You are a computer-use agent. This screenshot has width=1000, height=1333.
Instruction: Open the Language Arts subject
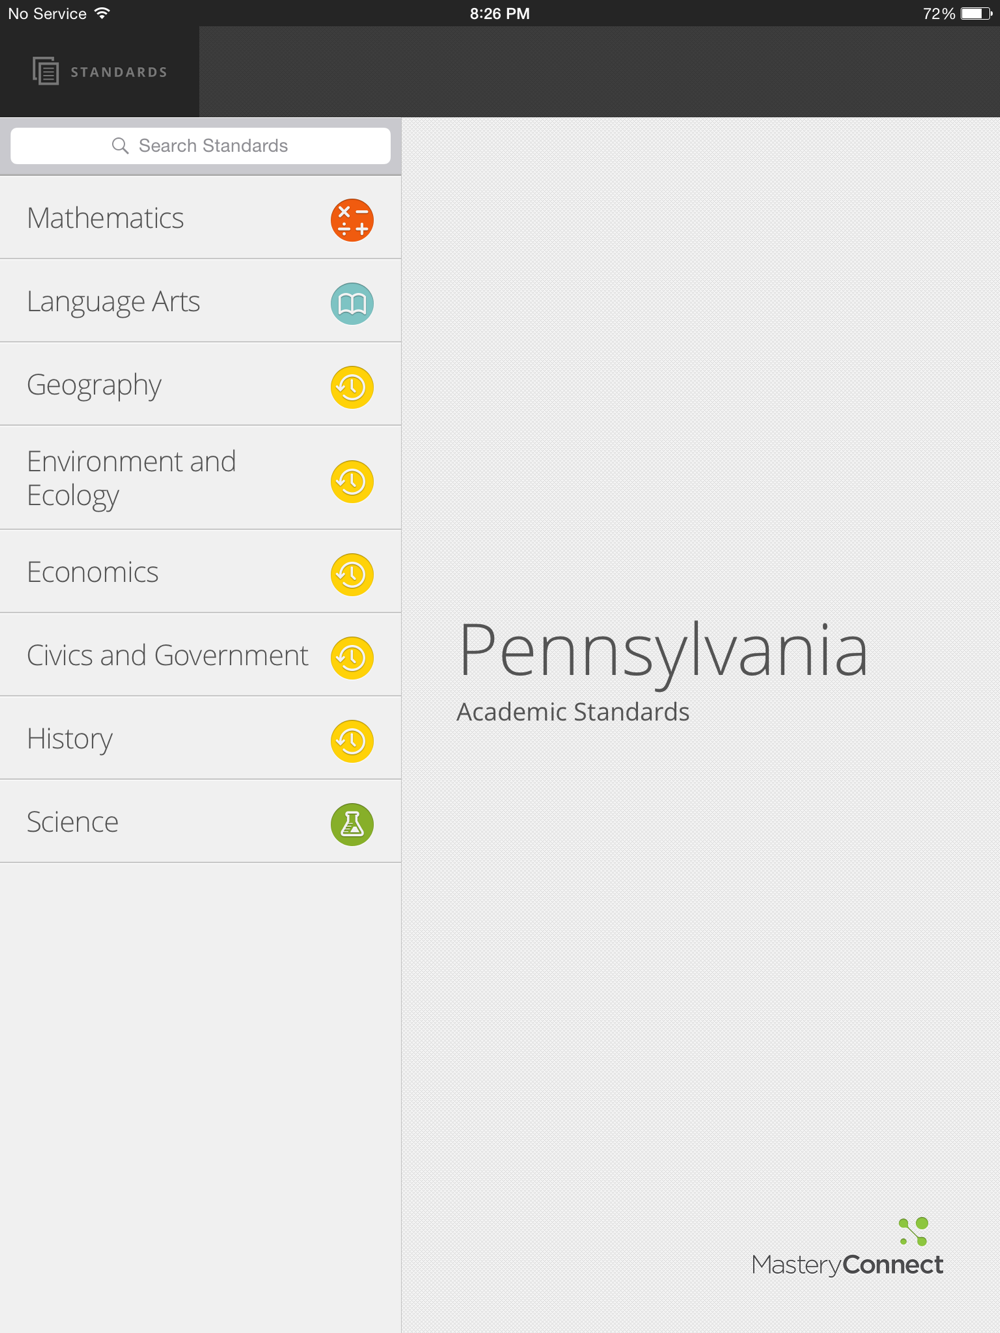point(200,301)
